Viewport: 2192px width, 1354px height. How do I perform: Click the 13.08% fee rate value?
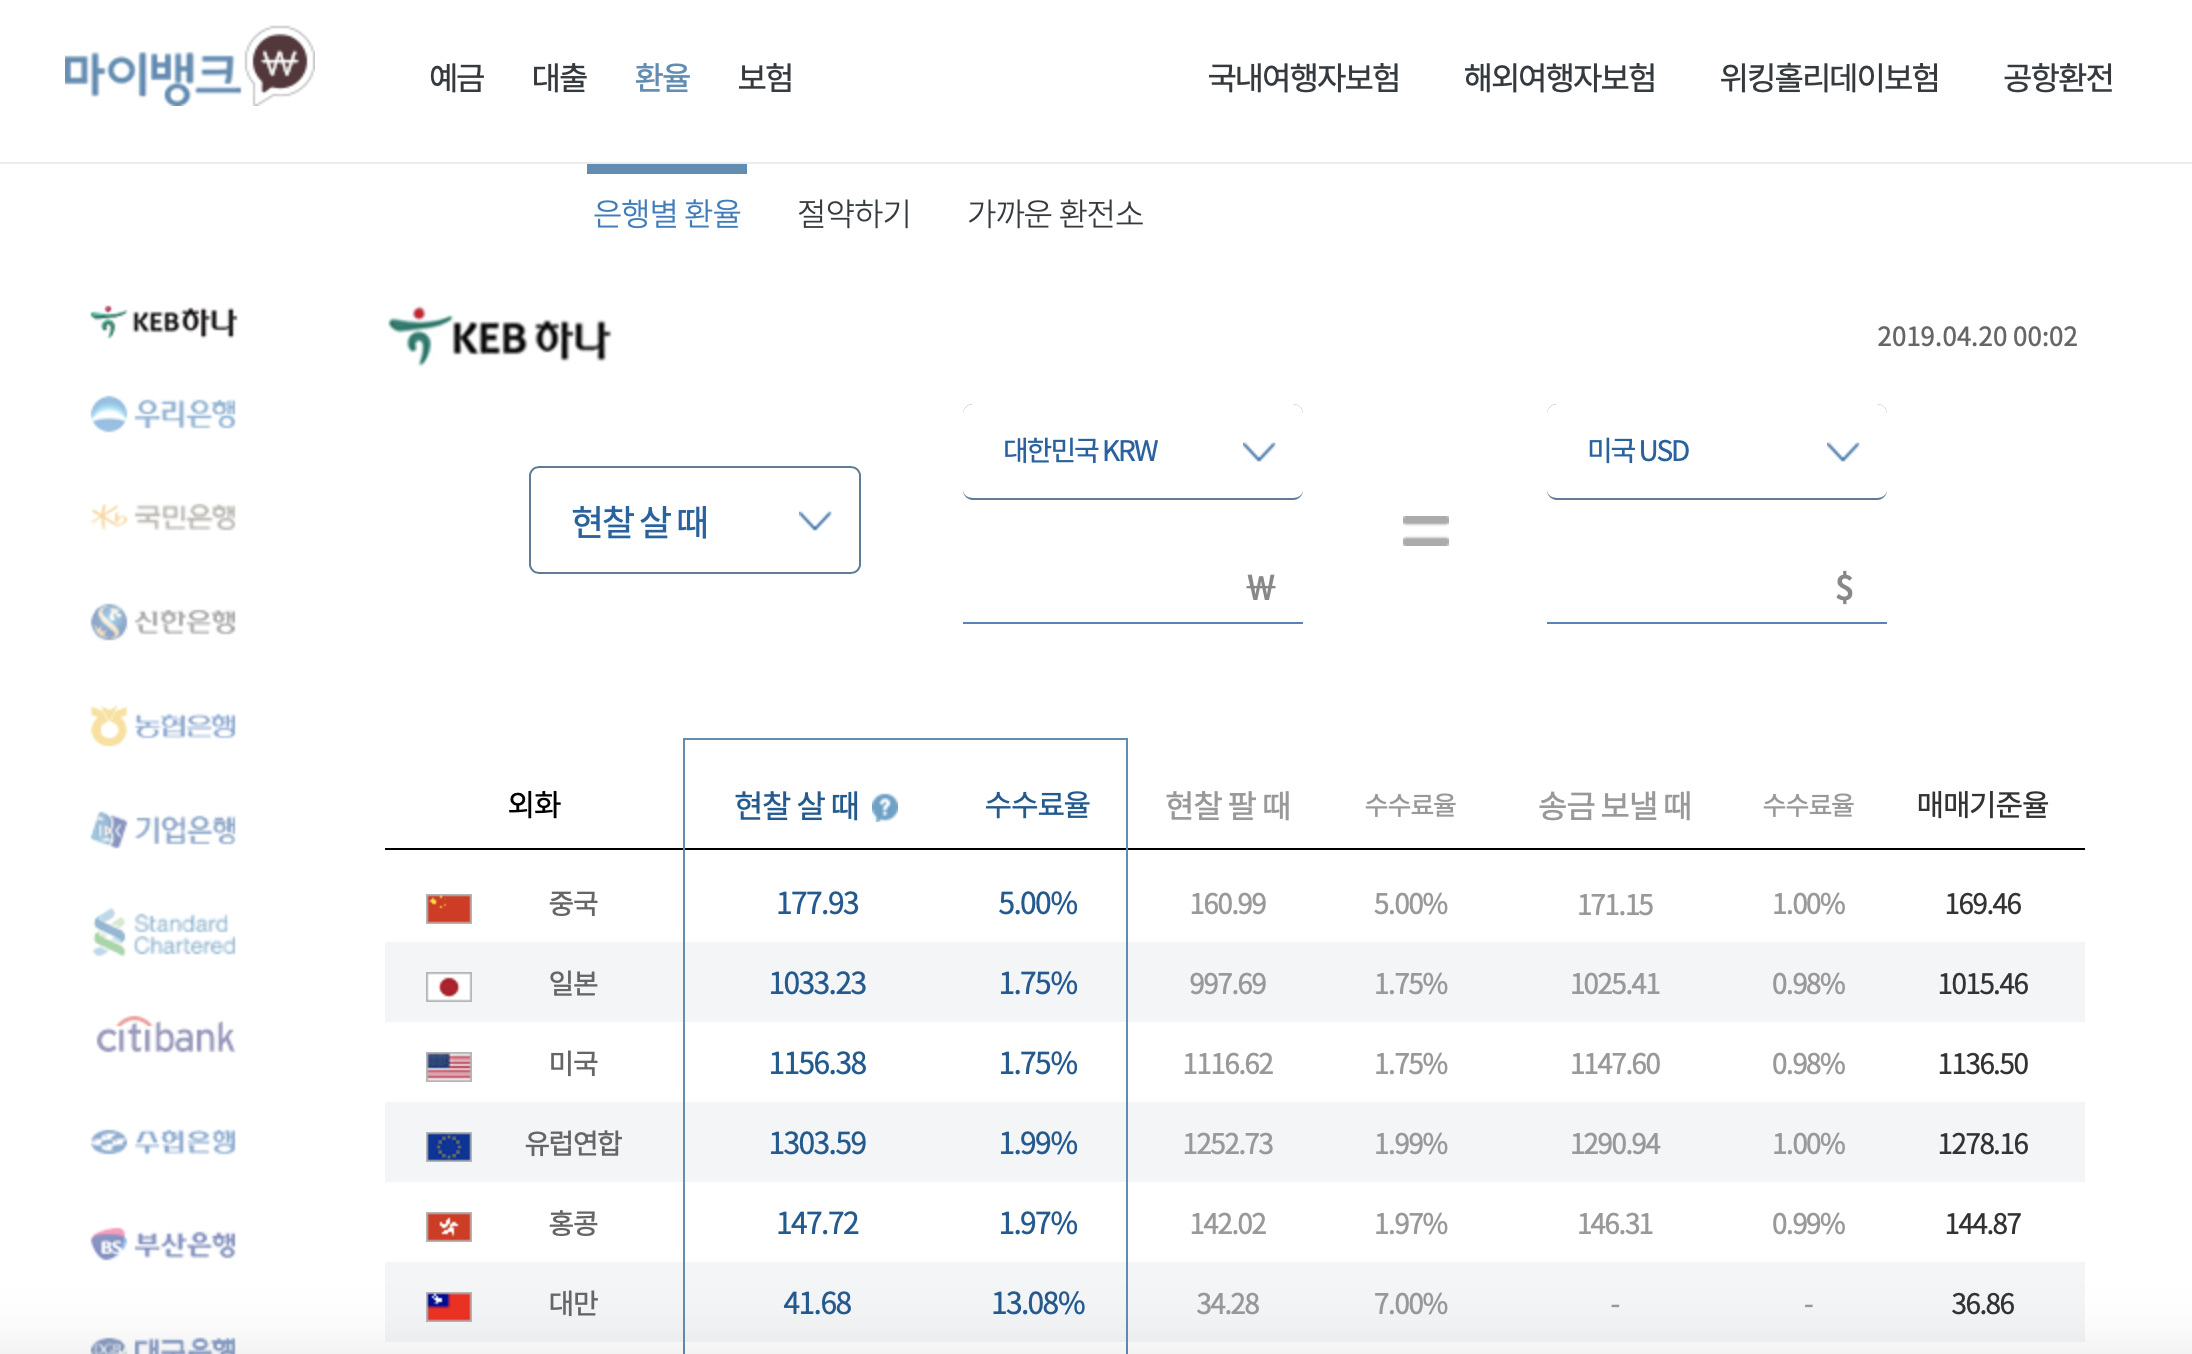(1038, 1303)
